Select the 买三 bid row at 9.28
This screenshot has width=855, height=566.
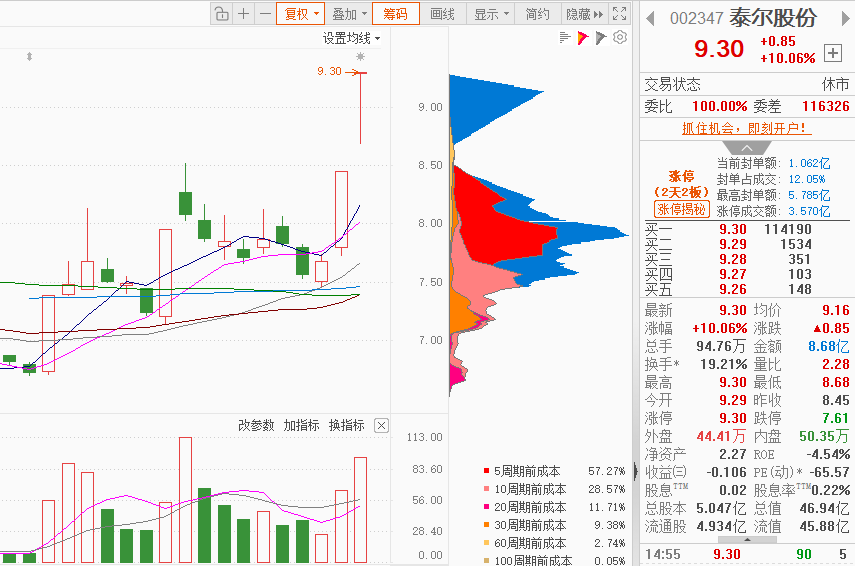coord(746,259)
